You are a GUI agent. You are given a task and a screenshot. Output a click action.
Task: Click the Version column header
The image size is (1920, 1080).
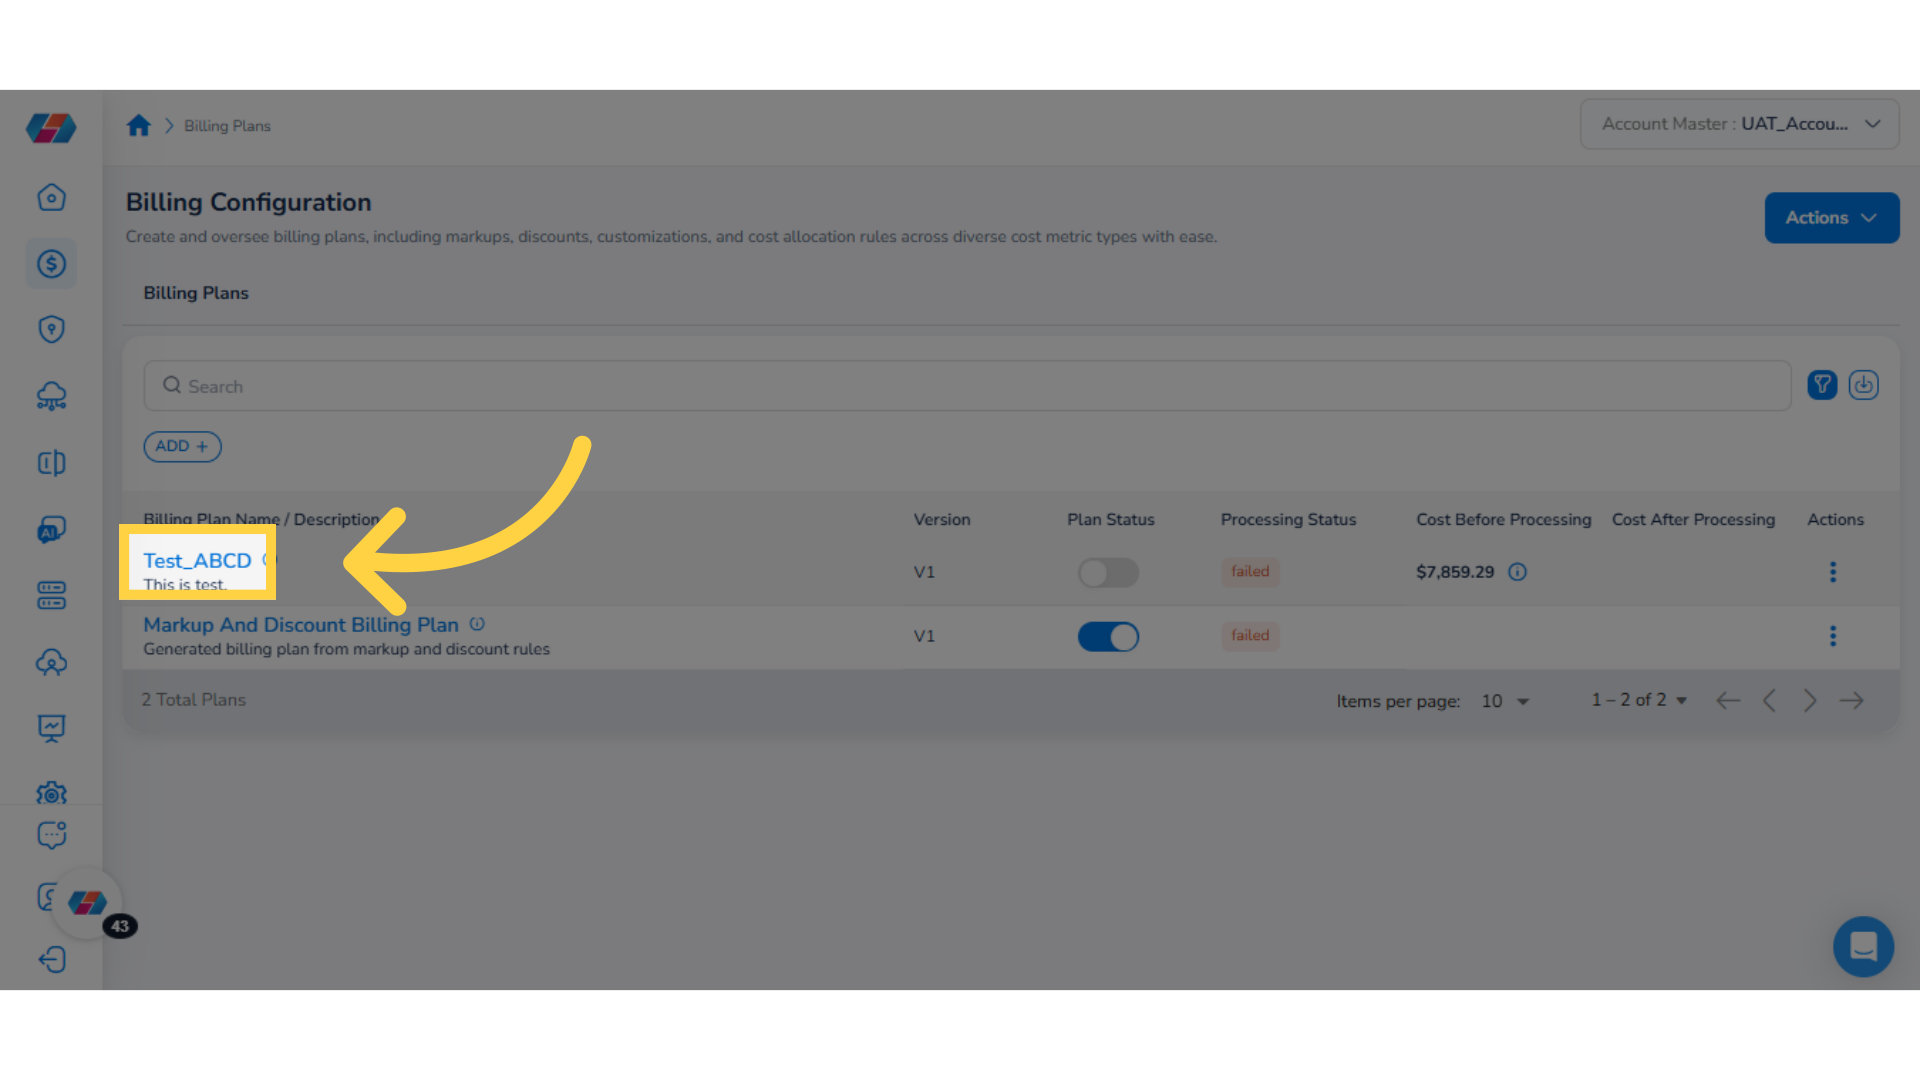(942, 520)
